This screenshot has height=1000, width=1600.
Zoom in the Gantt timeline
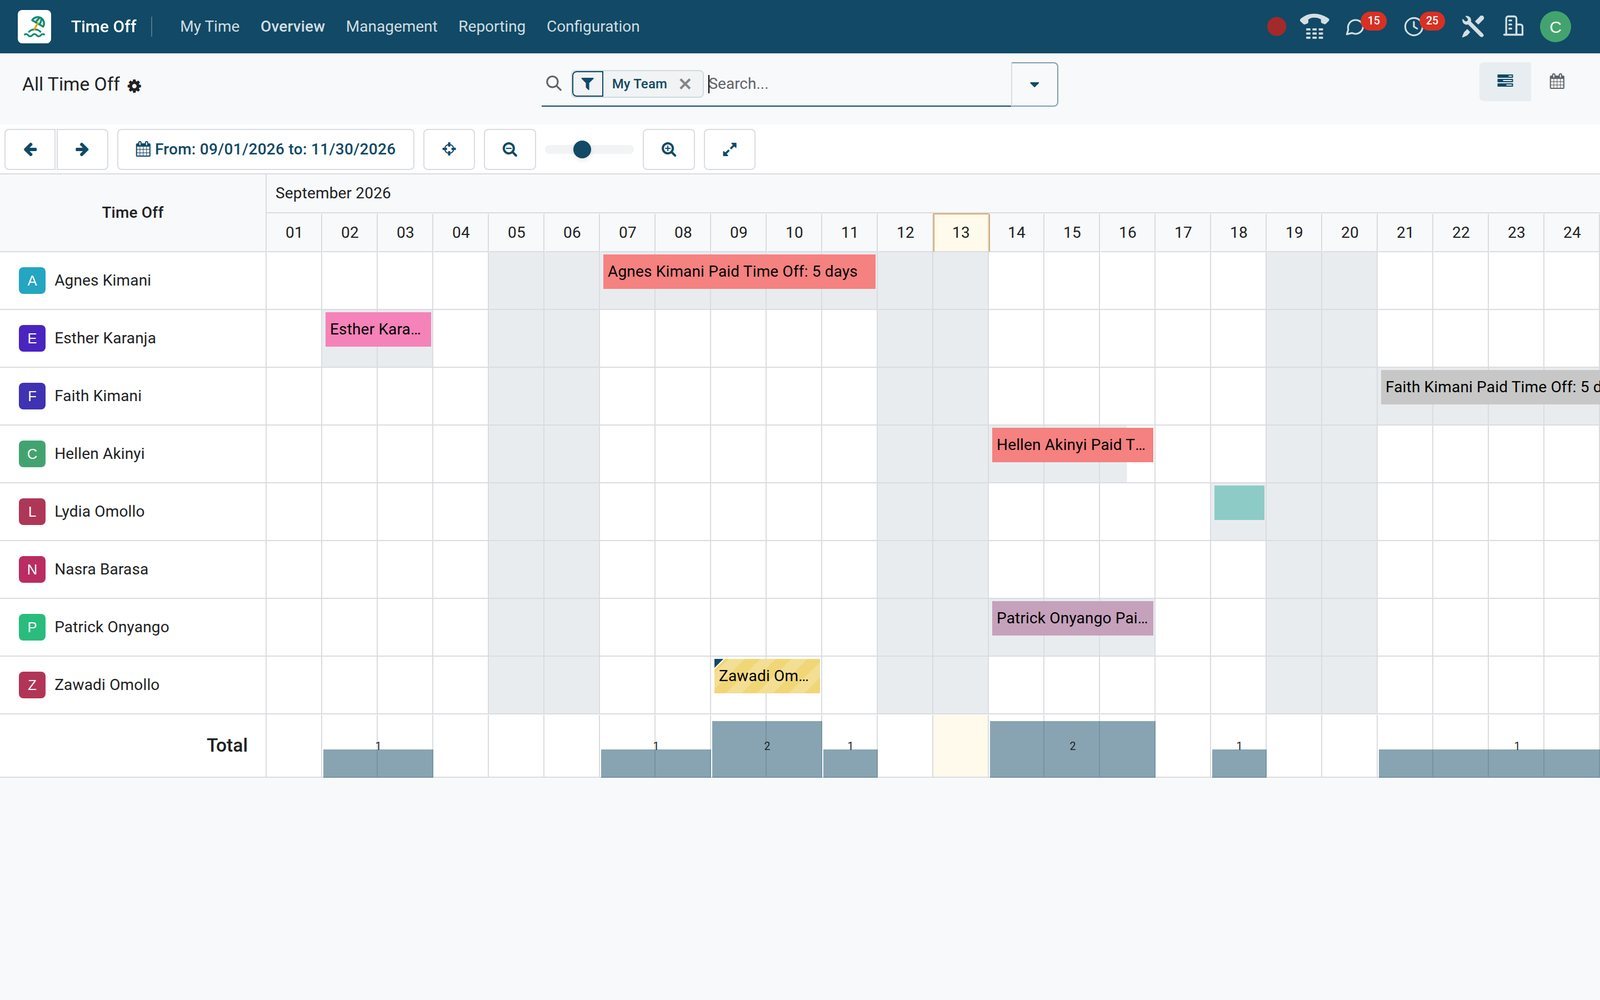tap(669, 149)
